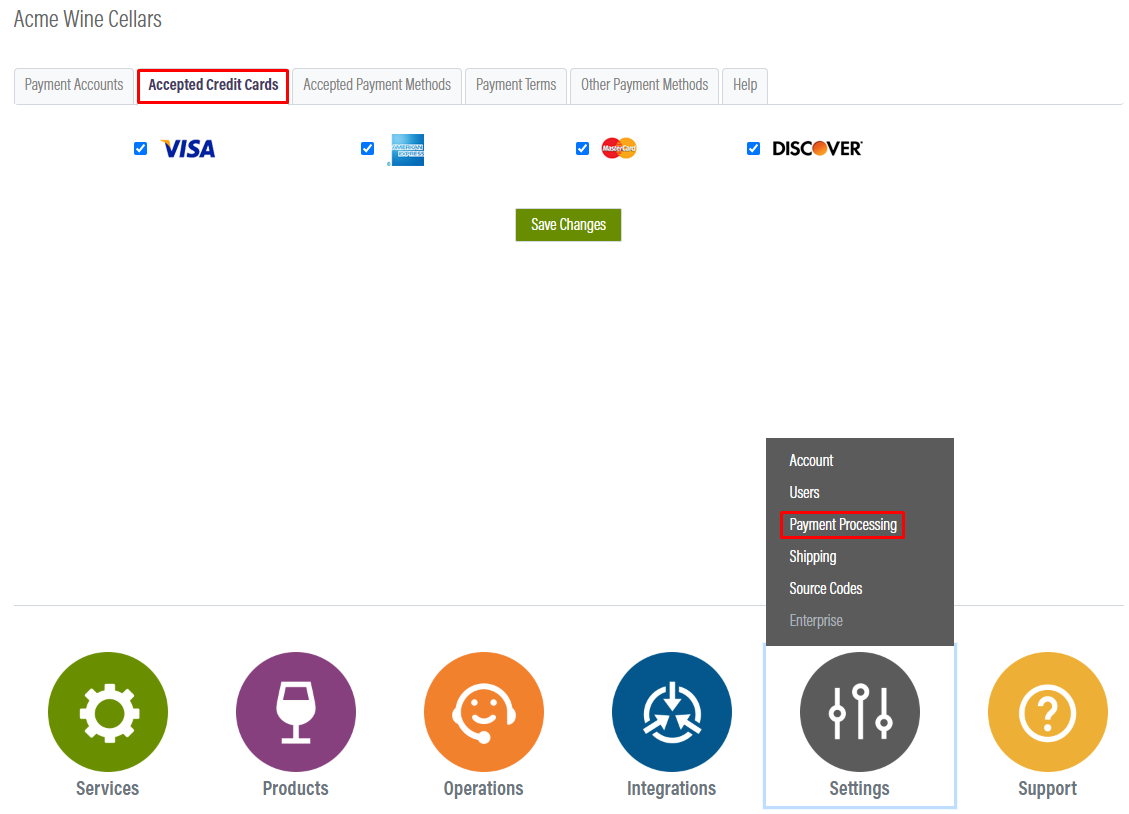The height and width of the screenshot is (814, 1129).
Task: Open the Integrations blue circular icon
Action: [672, 712]
